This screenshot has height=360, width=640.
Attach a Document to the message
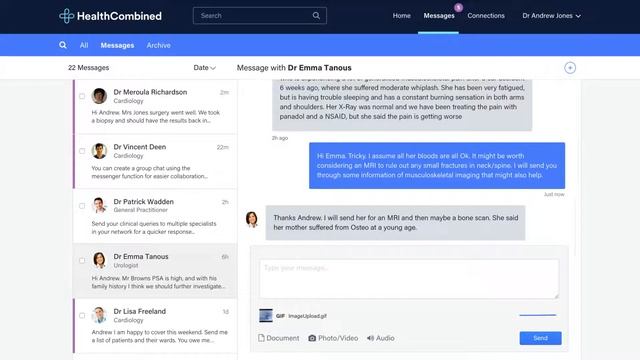[278, 338]
